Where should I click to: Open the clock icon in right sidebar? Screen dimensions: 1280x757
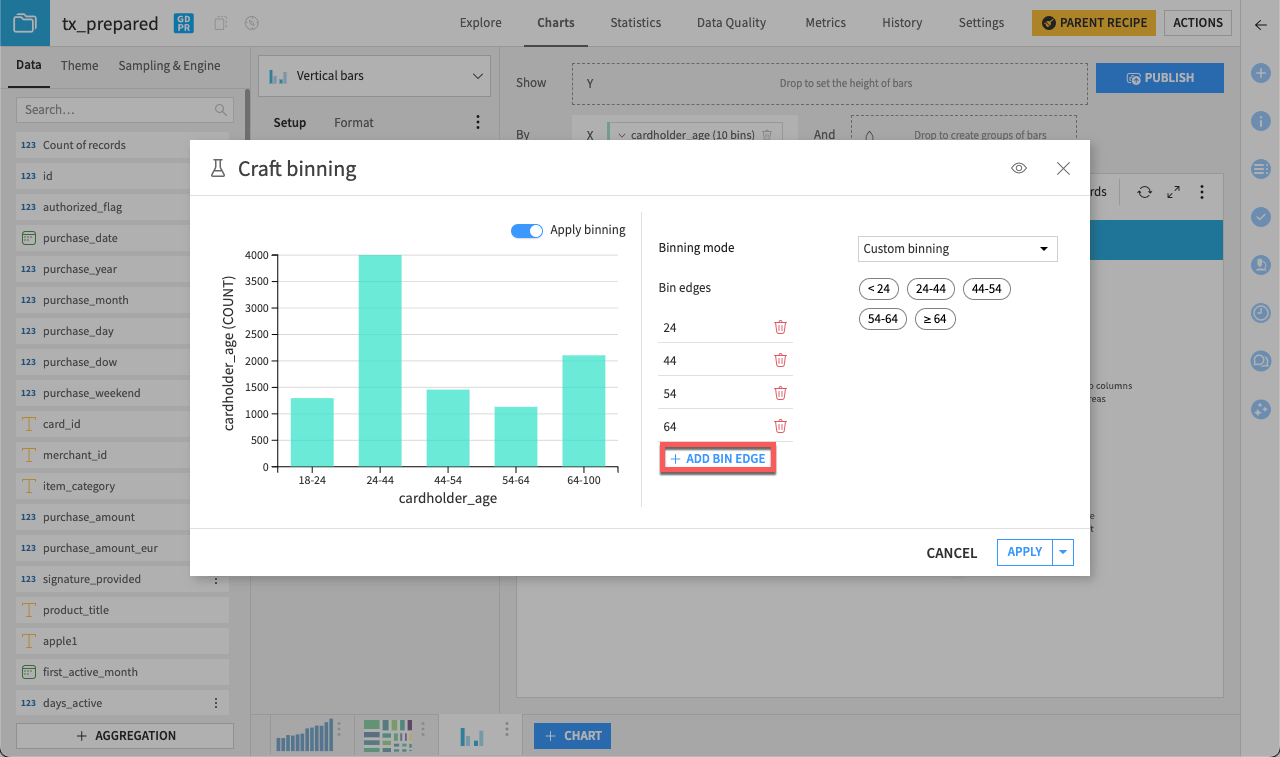click(x=1260, y=312)
